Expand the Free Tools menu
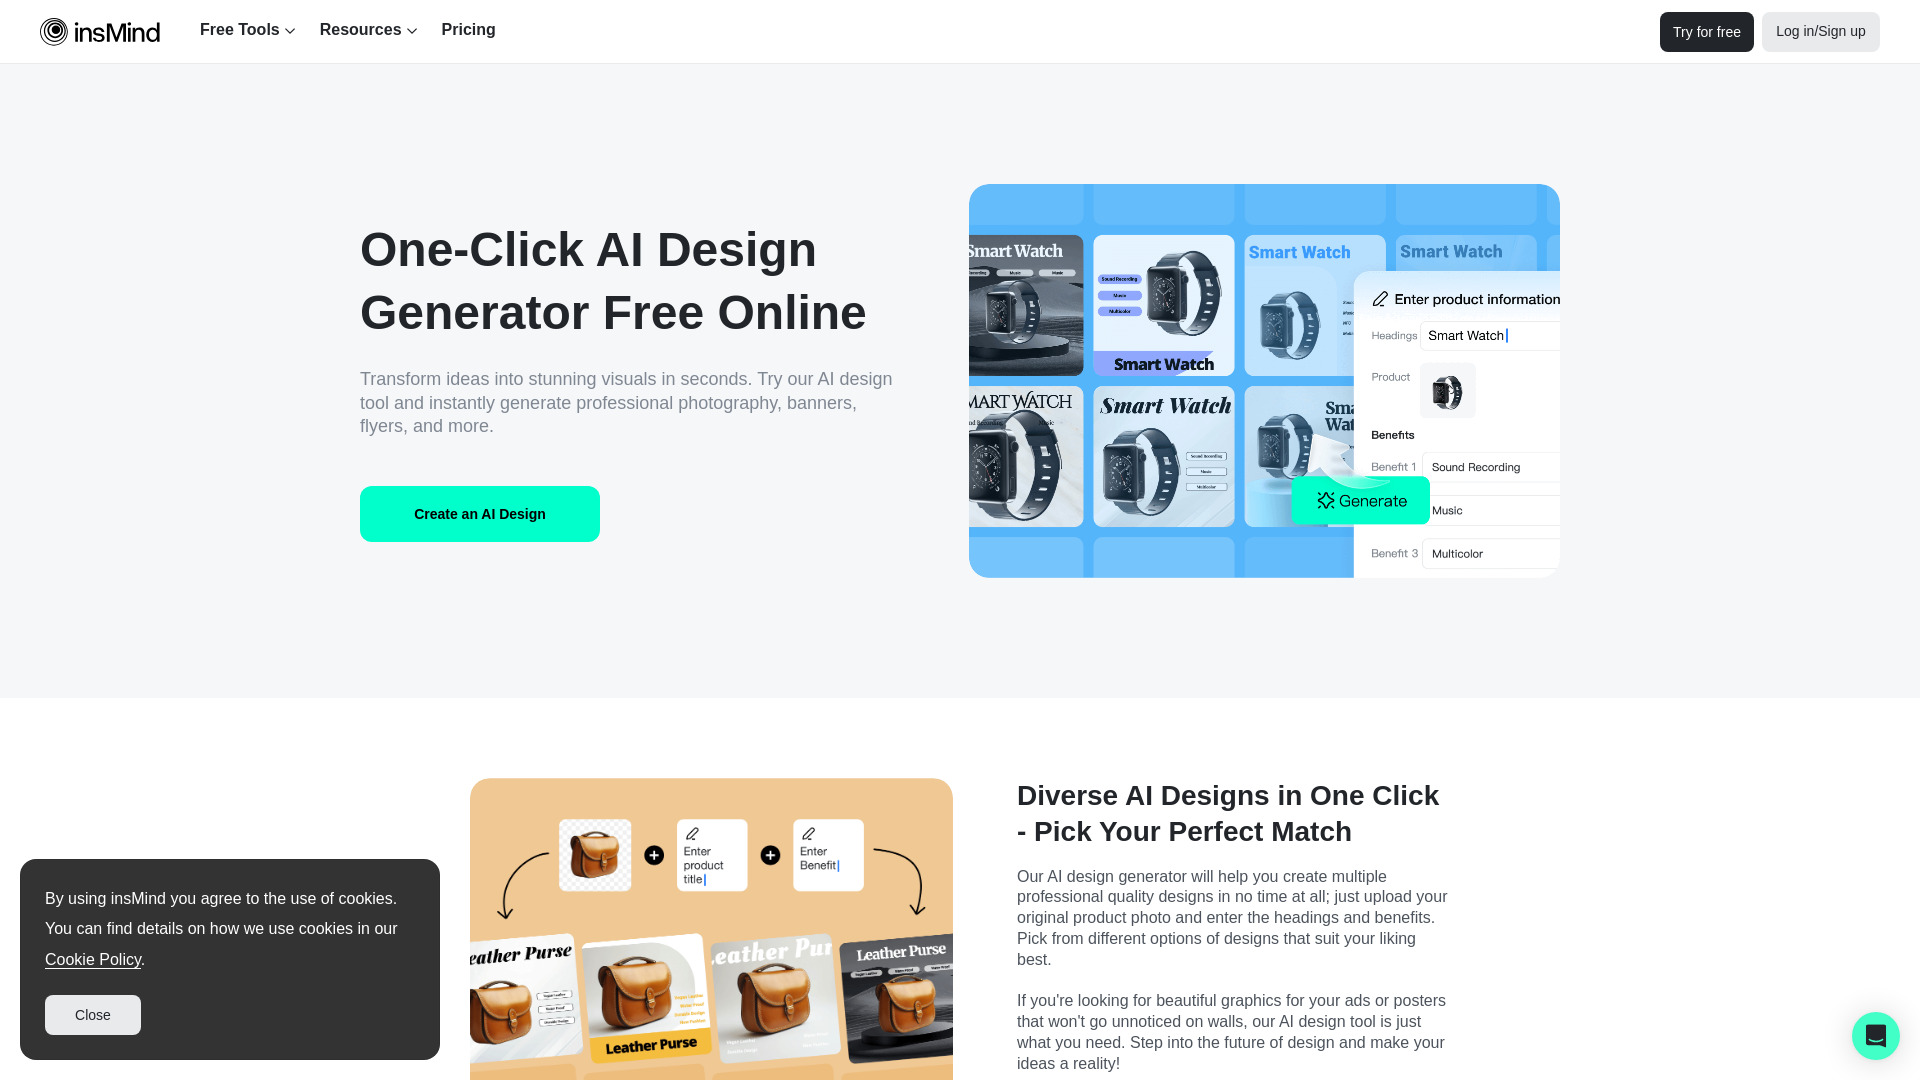Viewport: 1920px width, 1080px height. [x=248, y=30]
